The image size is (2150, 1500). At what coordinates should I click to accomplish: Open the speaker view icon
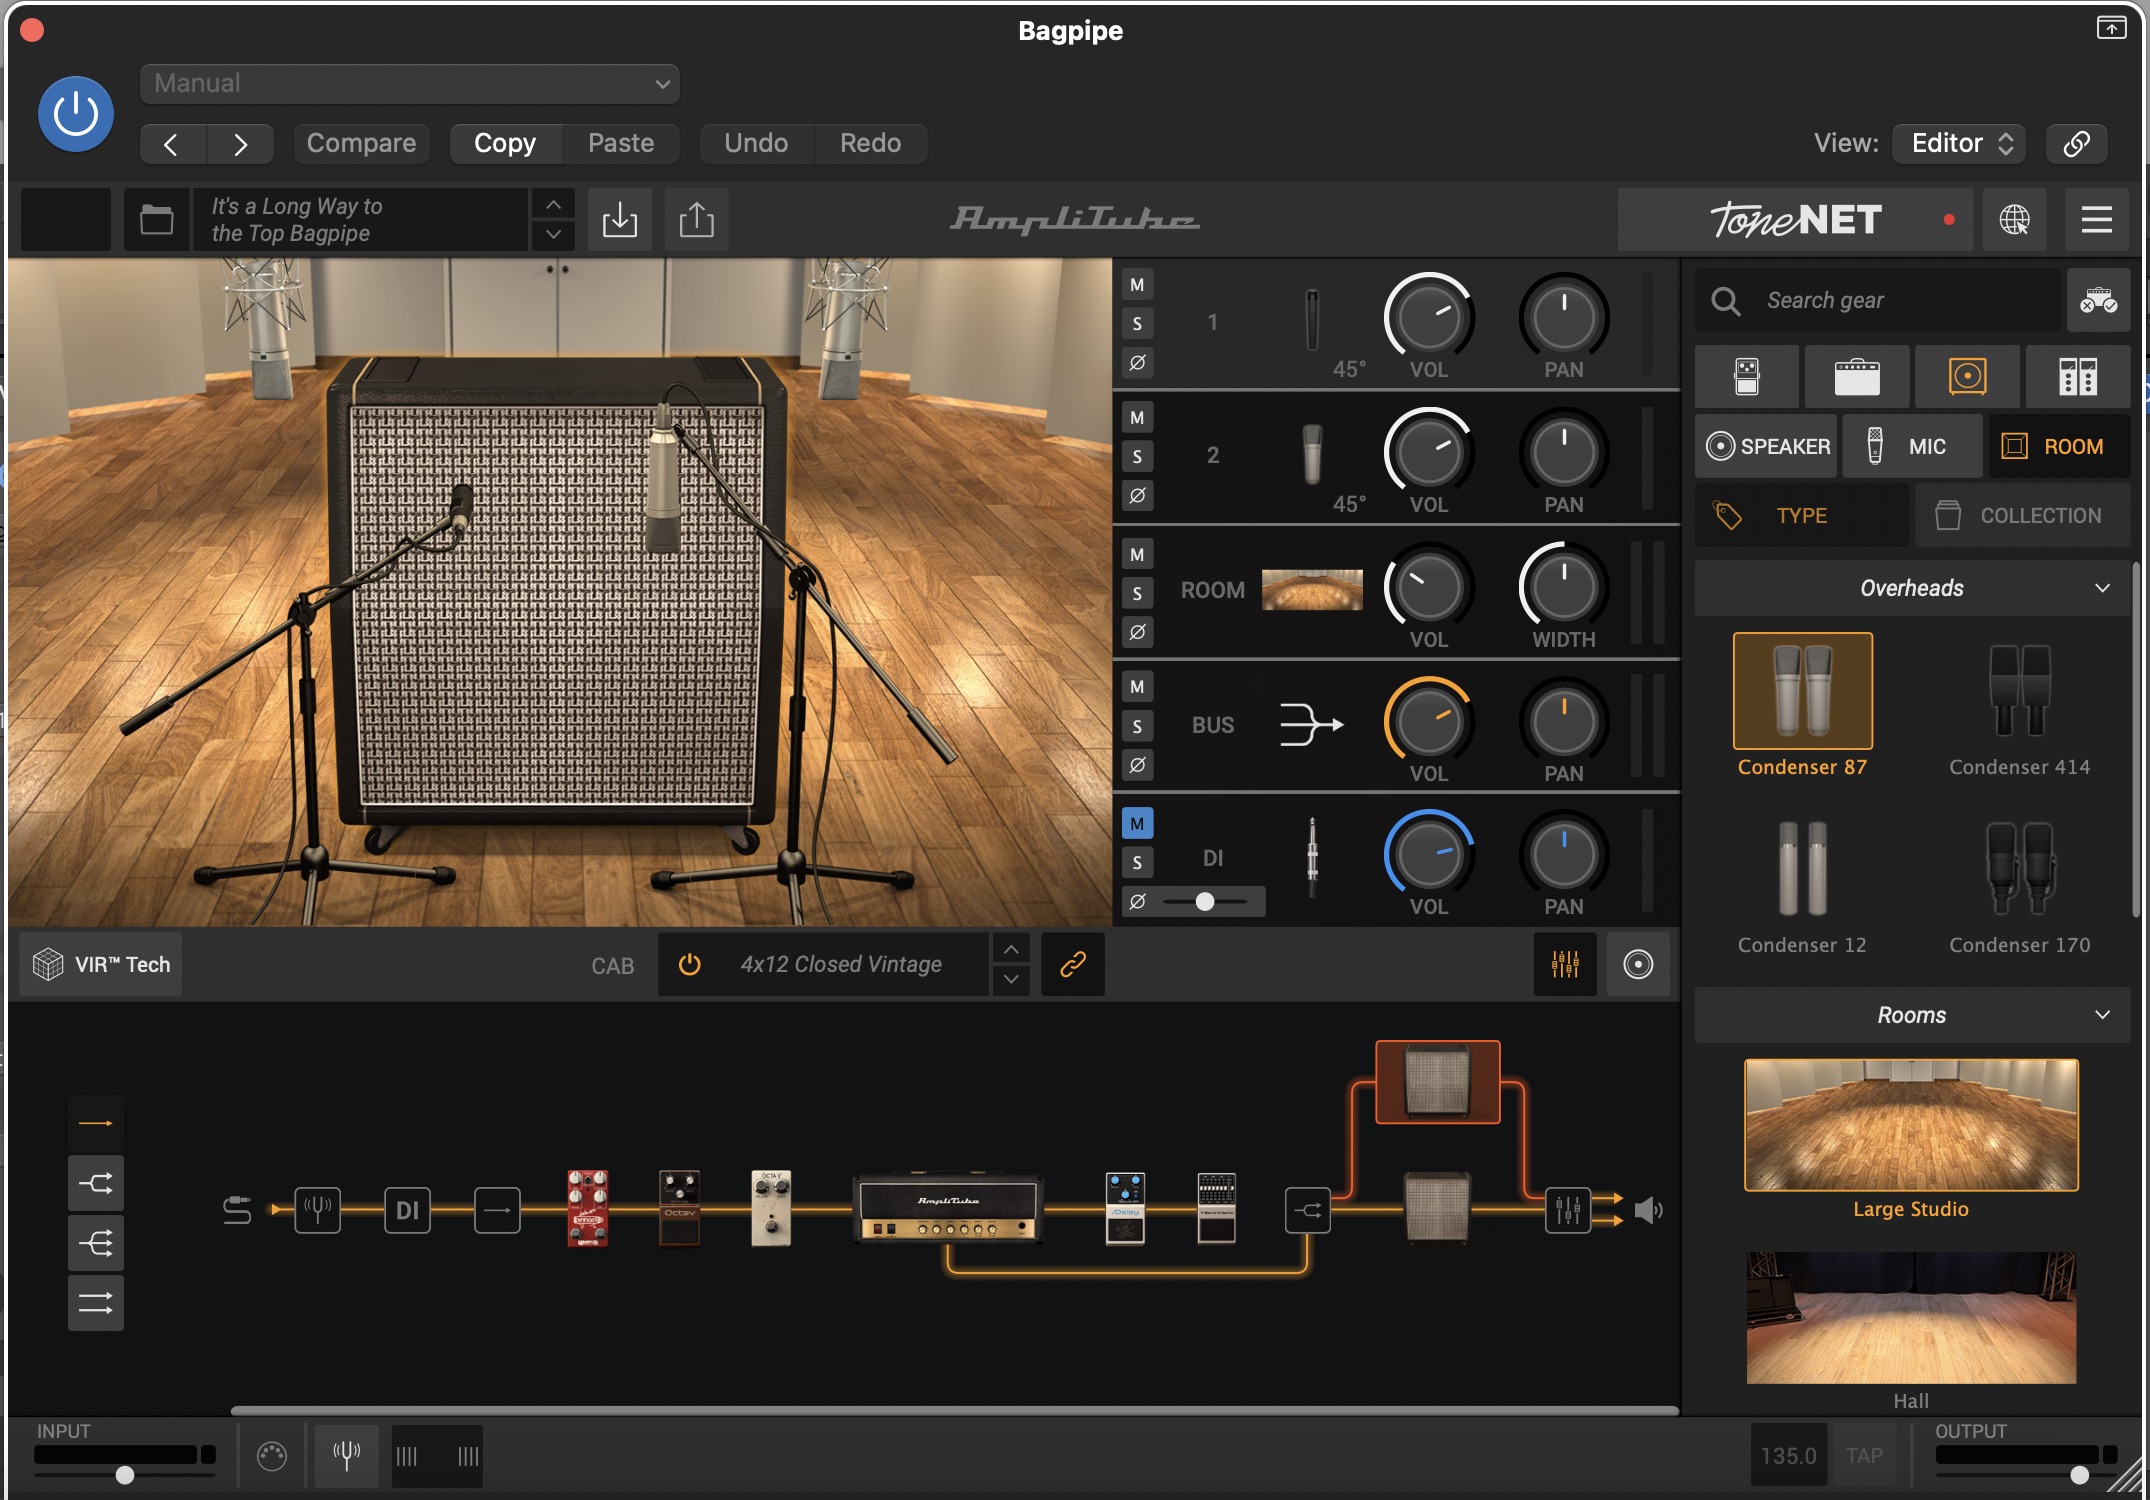[1638, 965]
